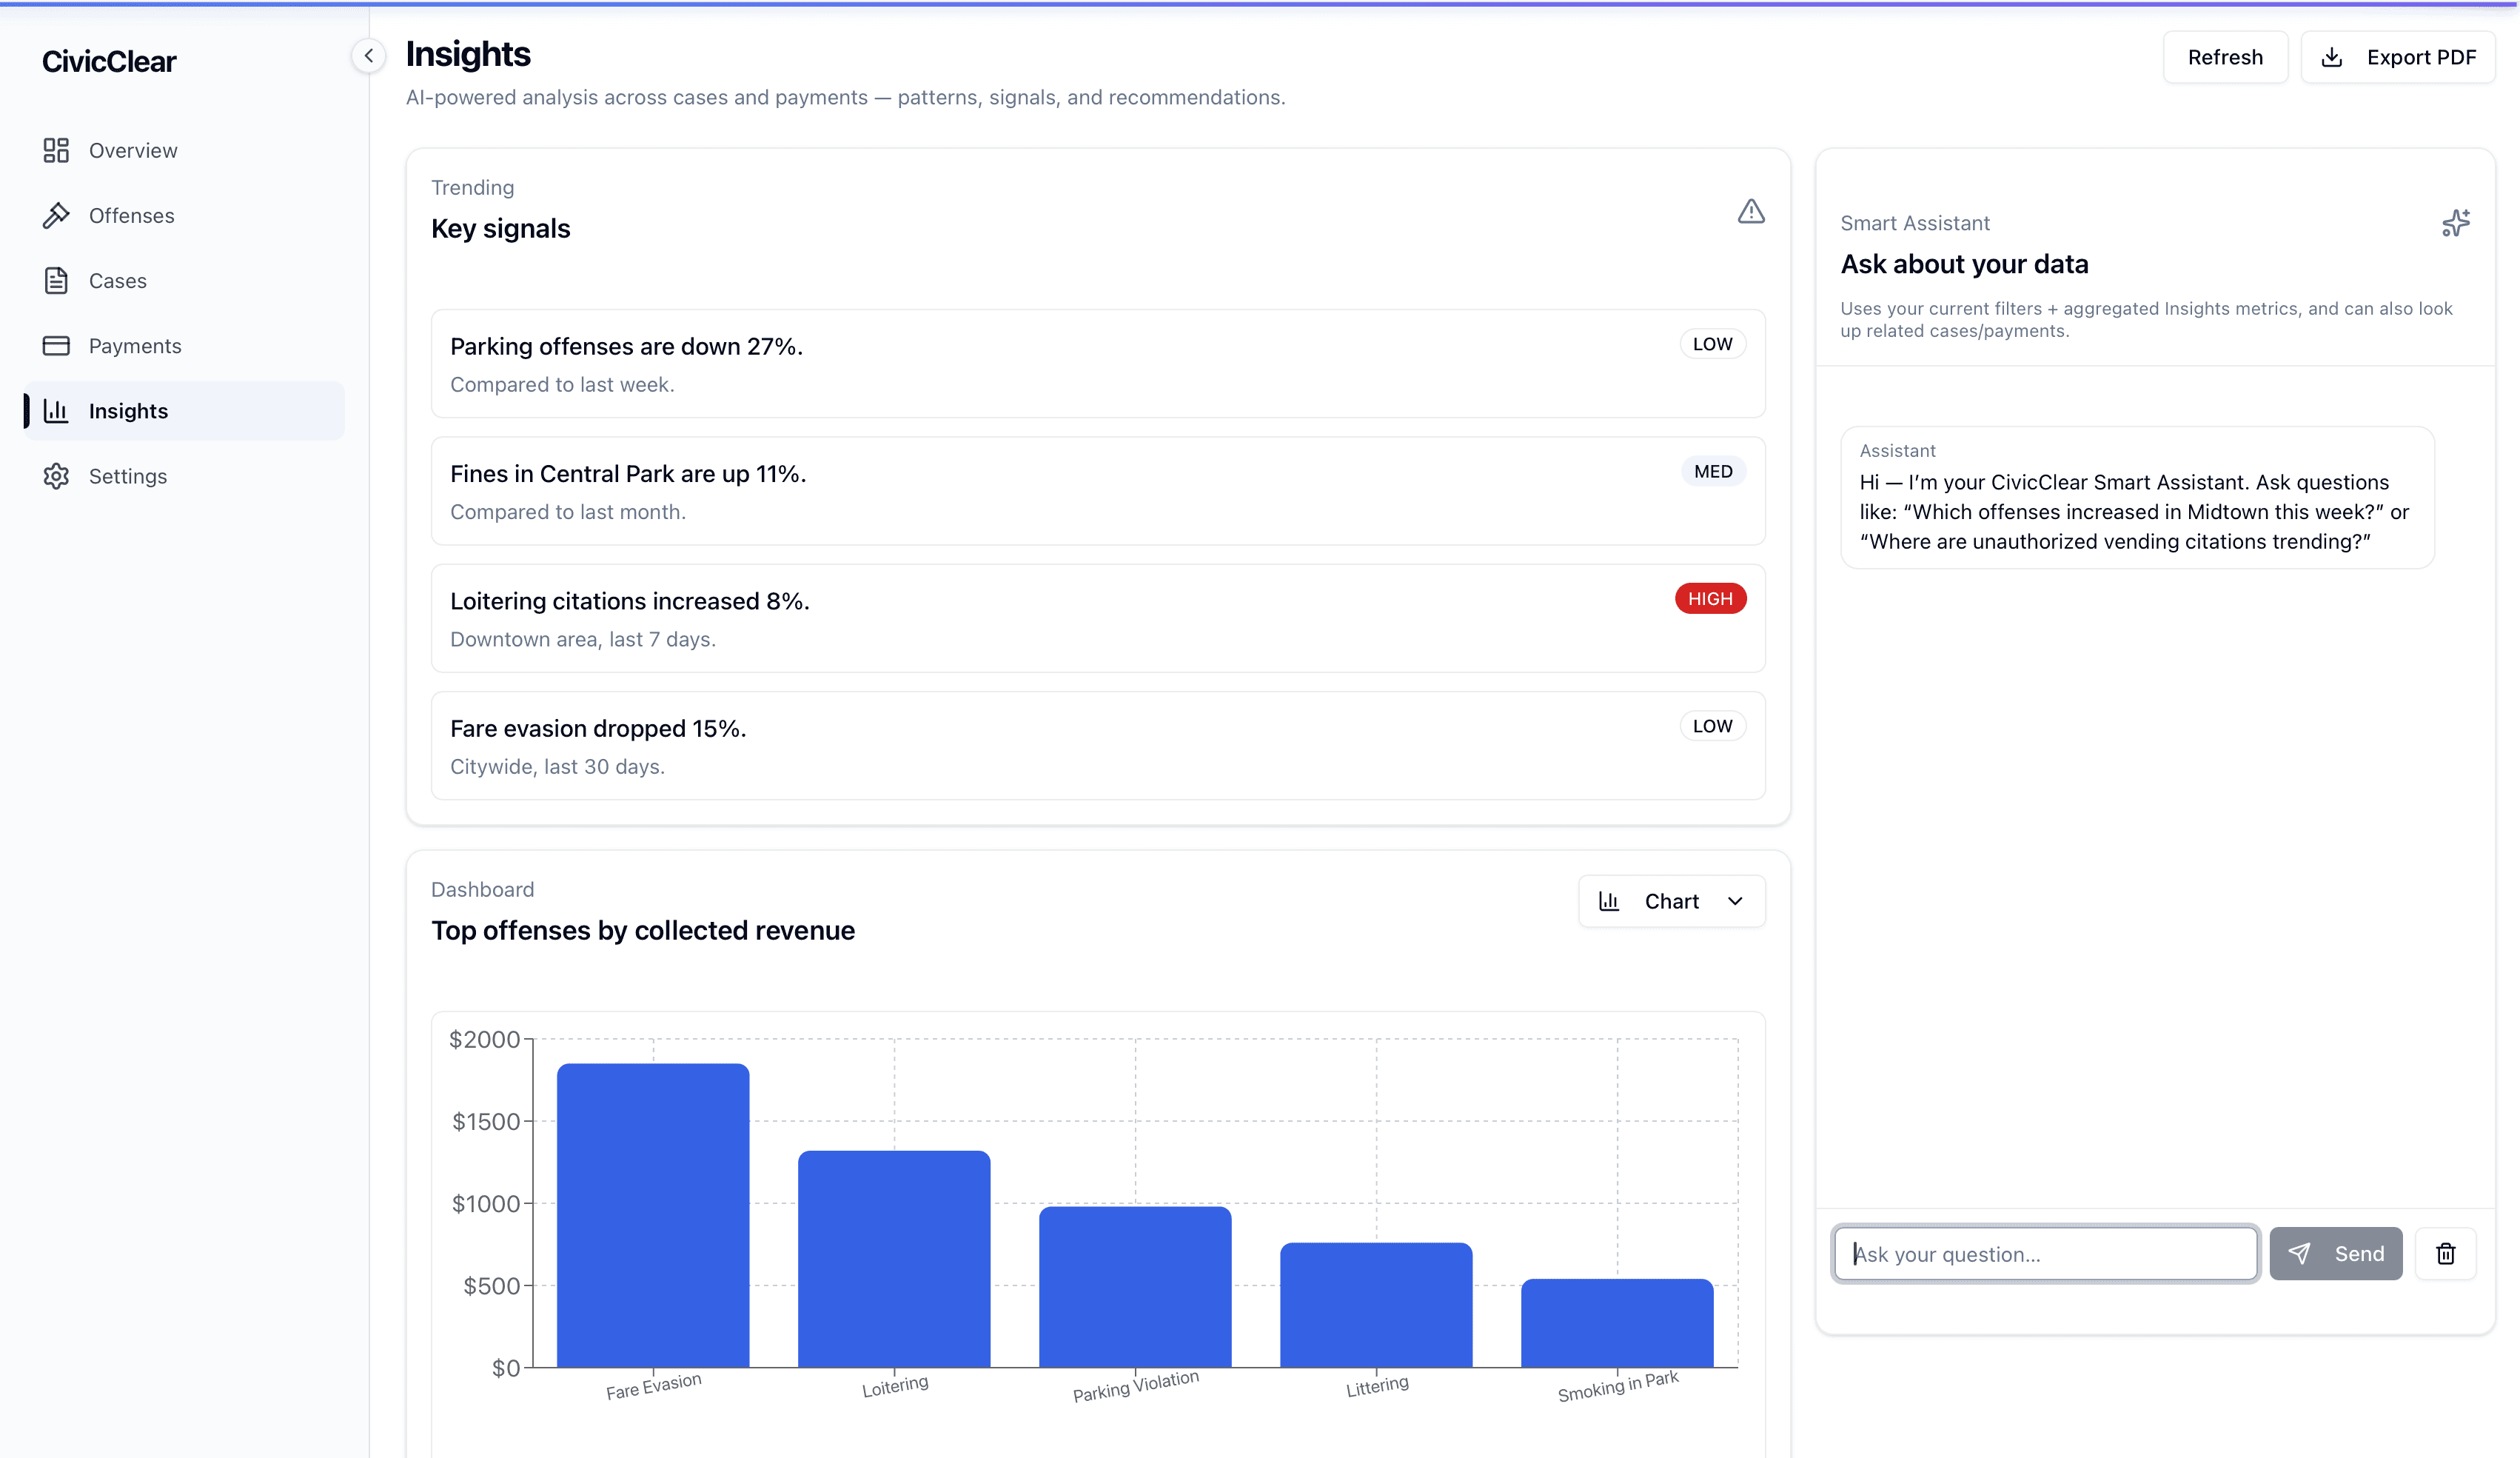The height and width of the screenshot is (1458, 2520).
Task: Click the chevron arrow on Chart selector
Action: (1735, 901)
